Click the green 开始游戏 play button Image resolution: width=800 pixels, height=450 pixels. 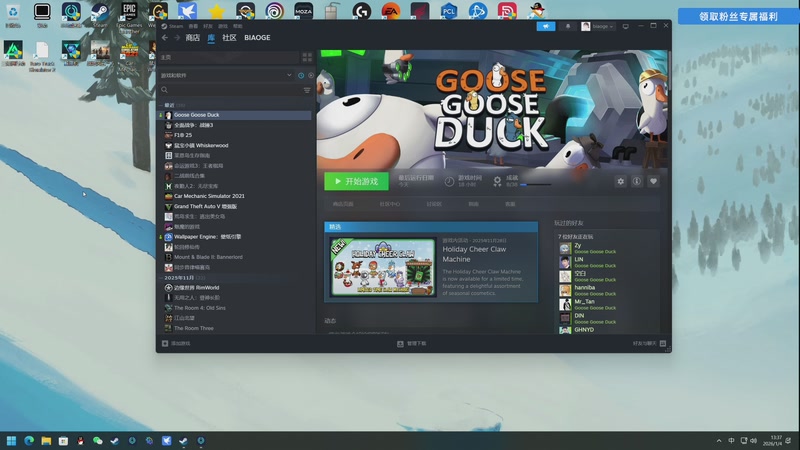(356, 182)
